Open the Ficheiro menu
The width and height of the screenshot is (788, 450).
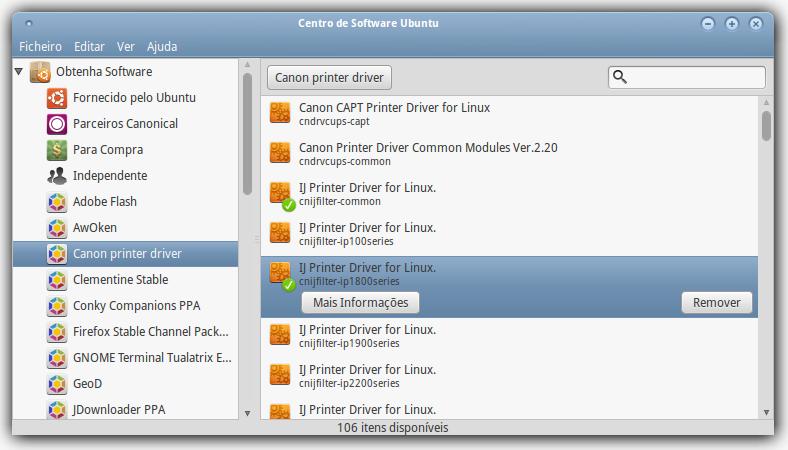coord(40,47)
